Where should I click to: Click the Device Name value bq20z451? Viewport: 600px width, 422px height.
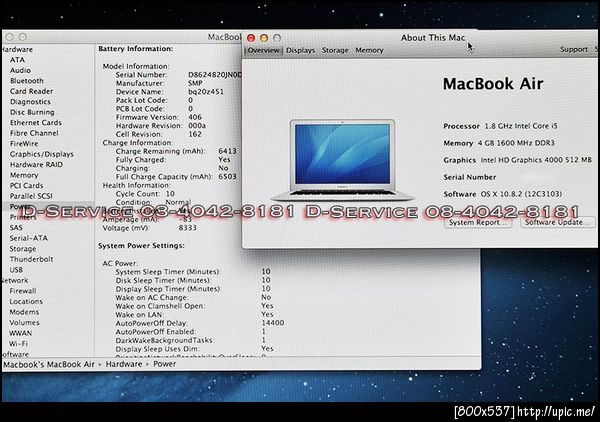coord(206,92)
